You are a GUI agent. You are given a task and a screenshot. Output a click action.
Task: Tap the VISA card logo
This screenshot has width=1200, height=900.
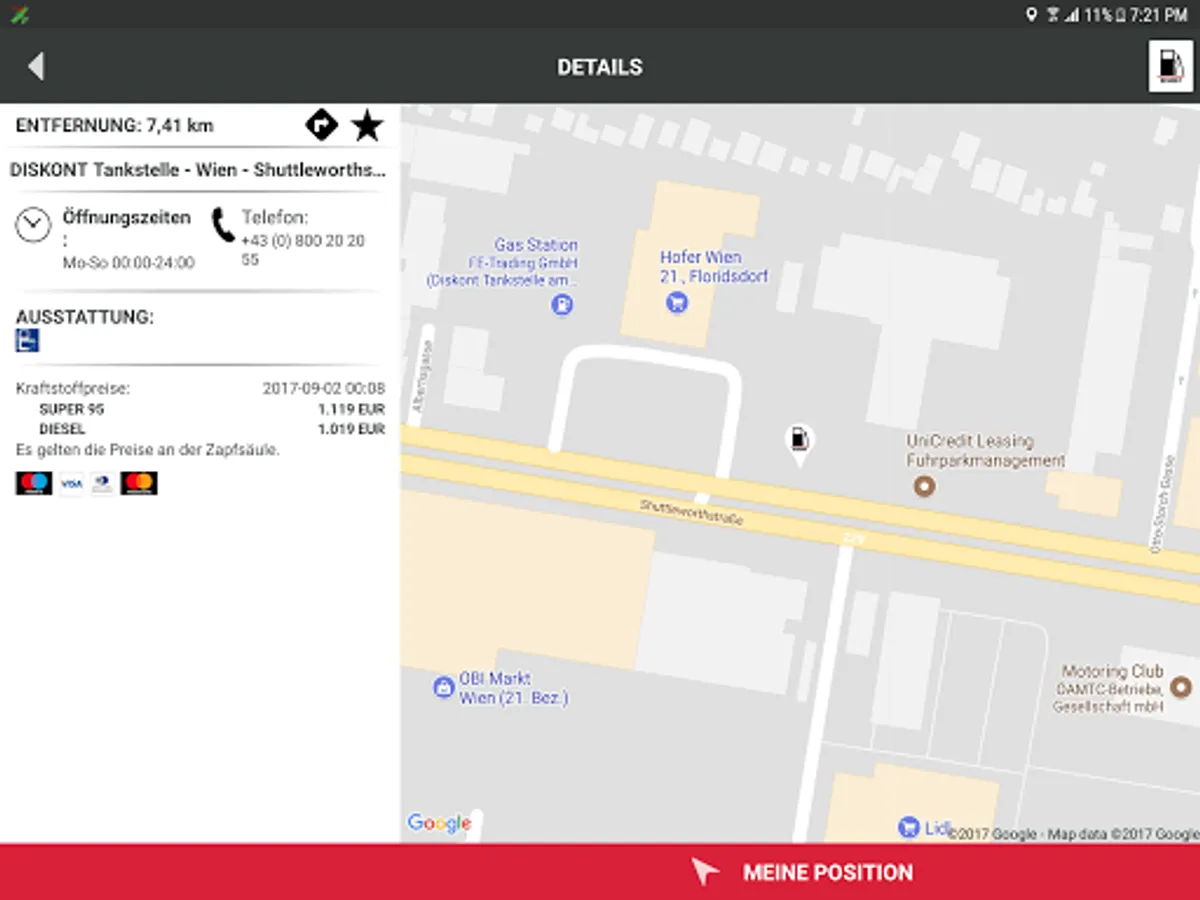(x=71, y=484)
